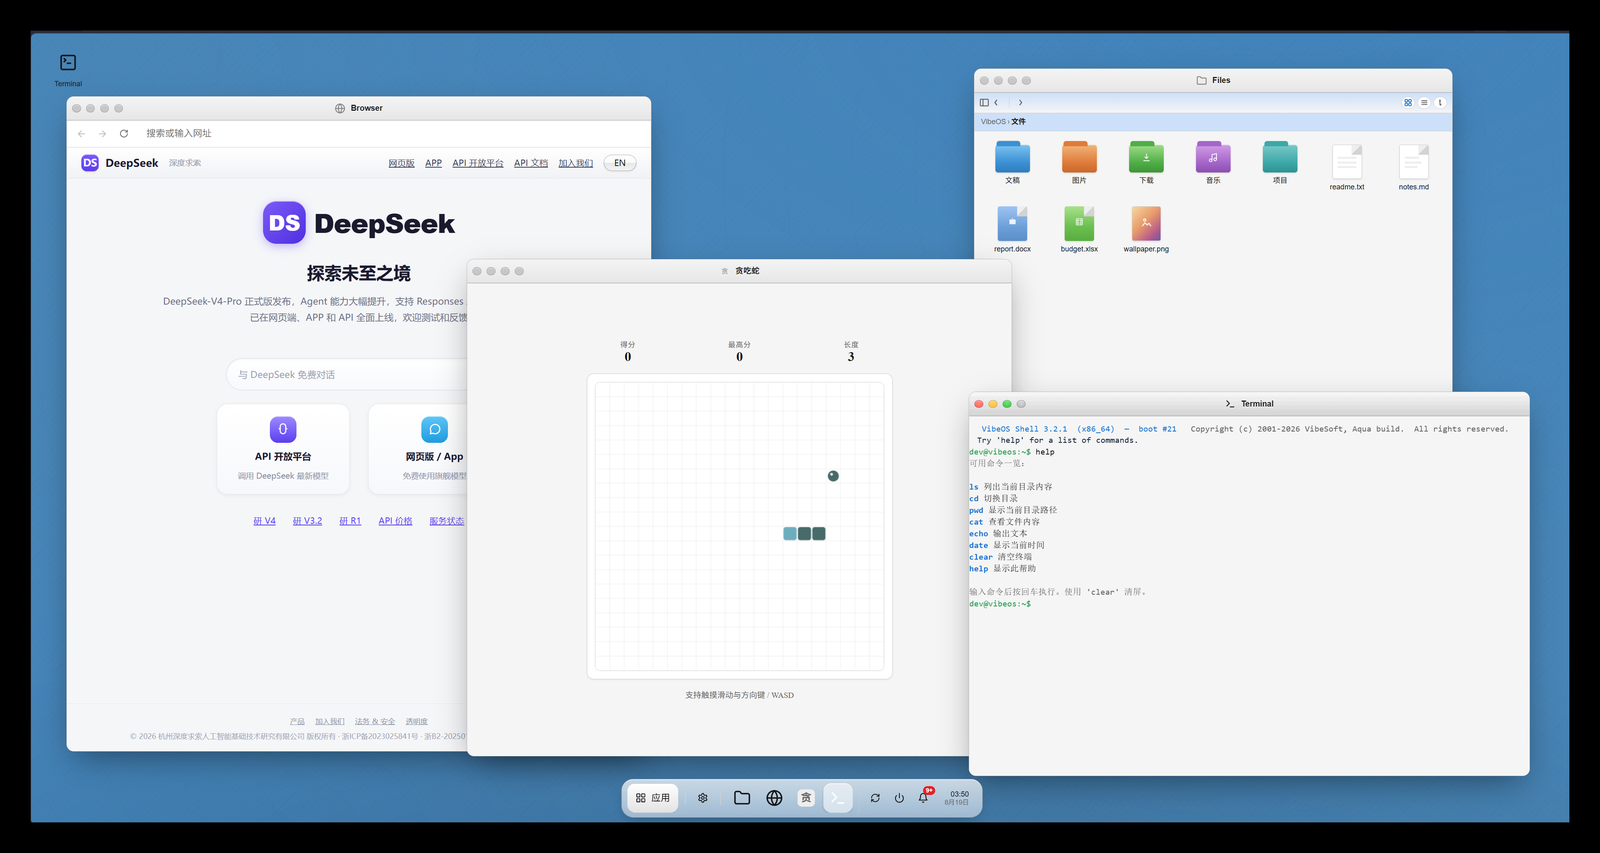Click the power icon in the dock
The height and width of the screenshot is (853, 1600).
[899, 798]
